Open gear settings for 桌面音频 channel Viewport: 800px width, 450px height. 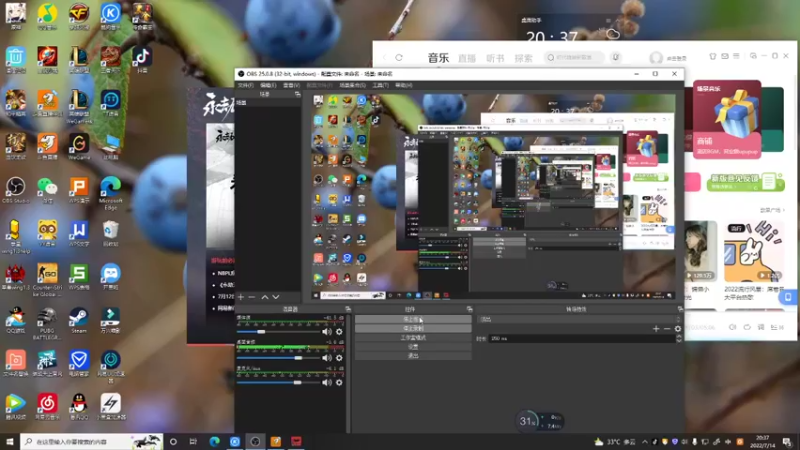[339, 358]
